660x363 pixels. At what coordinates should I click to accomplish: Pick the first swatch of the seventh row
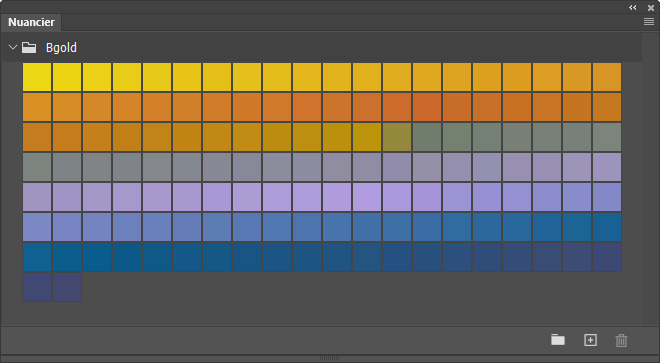point(37,257)
